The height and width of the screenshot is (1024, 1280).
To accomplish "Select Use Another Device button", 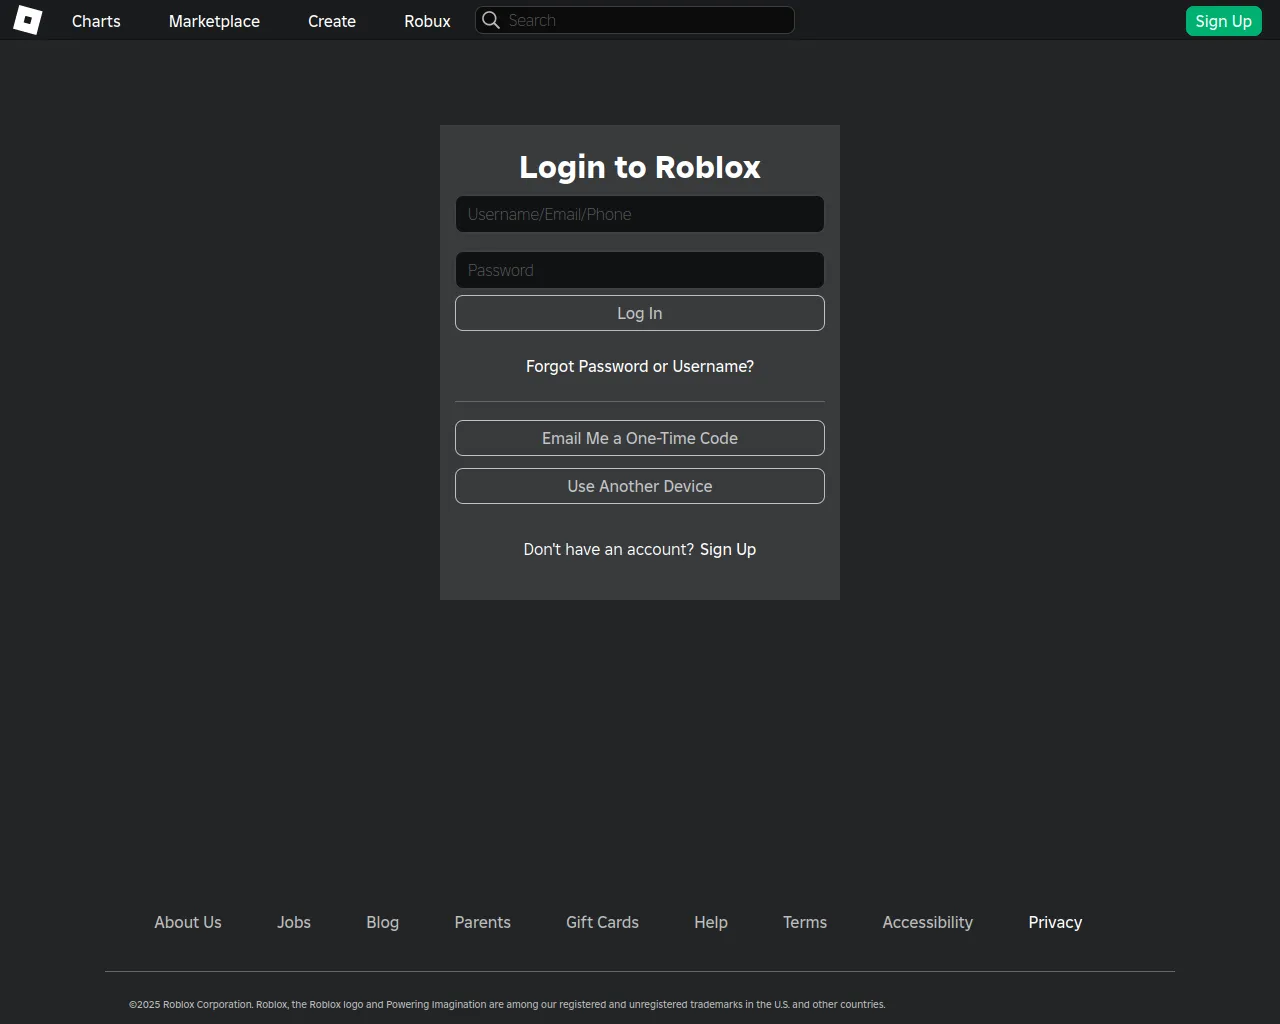I will pyautogui.click(x=640, y=486).
